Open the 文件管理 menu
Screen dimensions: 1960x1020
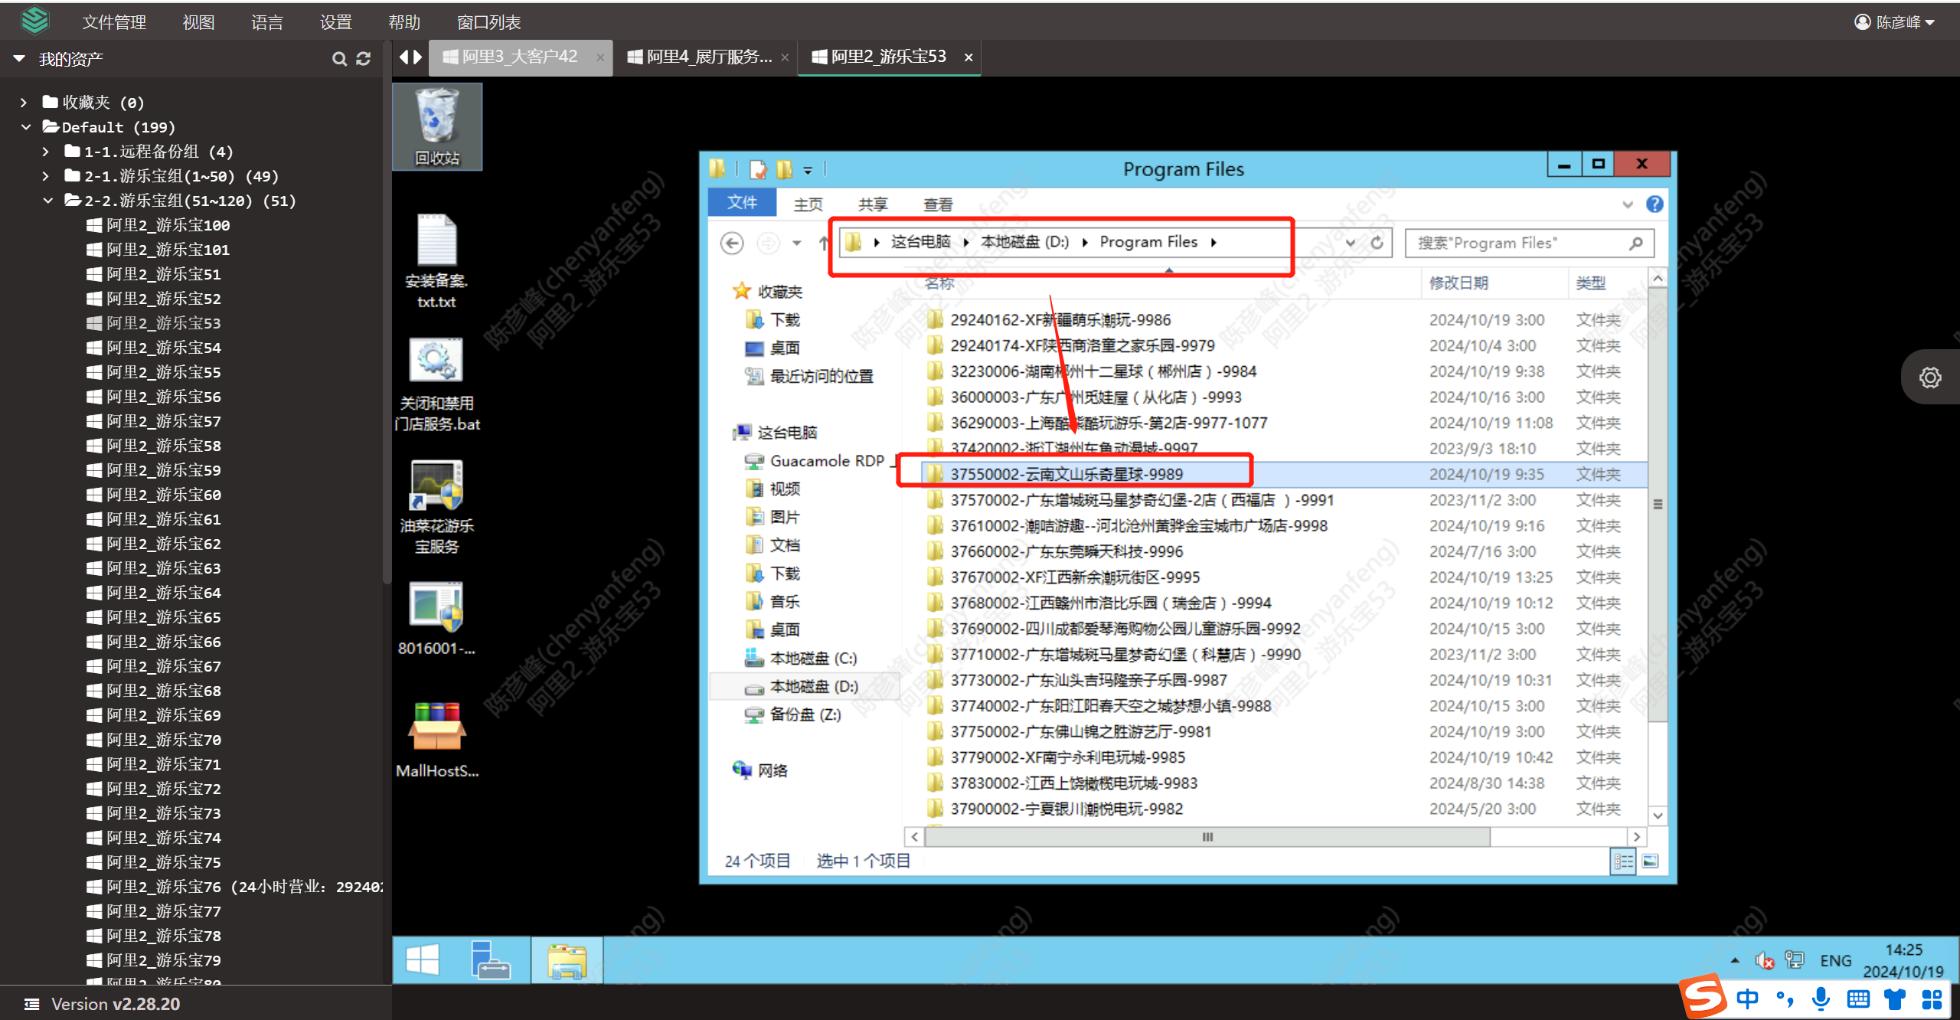point(114,22)
